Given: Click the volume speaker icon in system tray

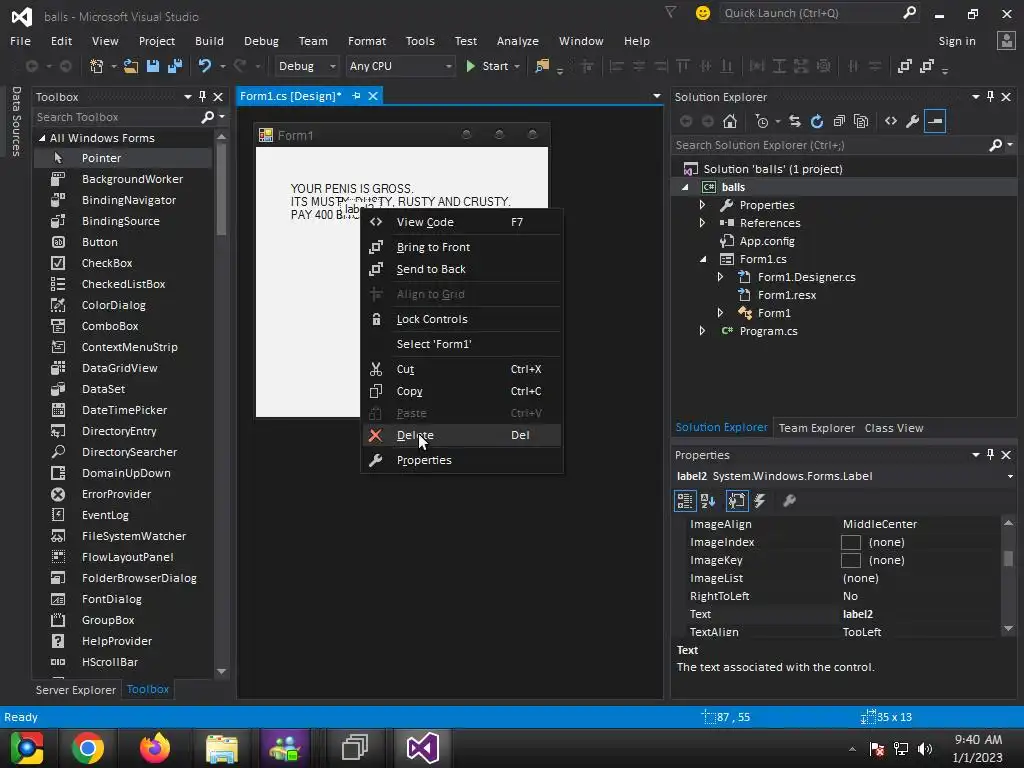Looking at the screenshot, I should (x=925, y=749).
